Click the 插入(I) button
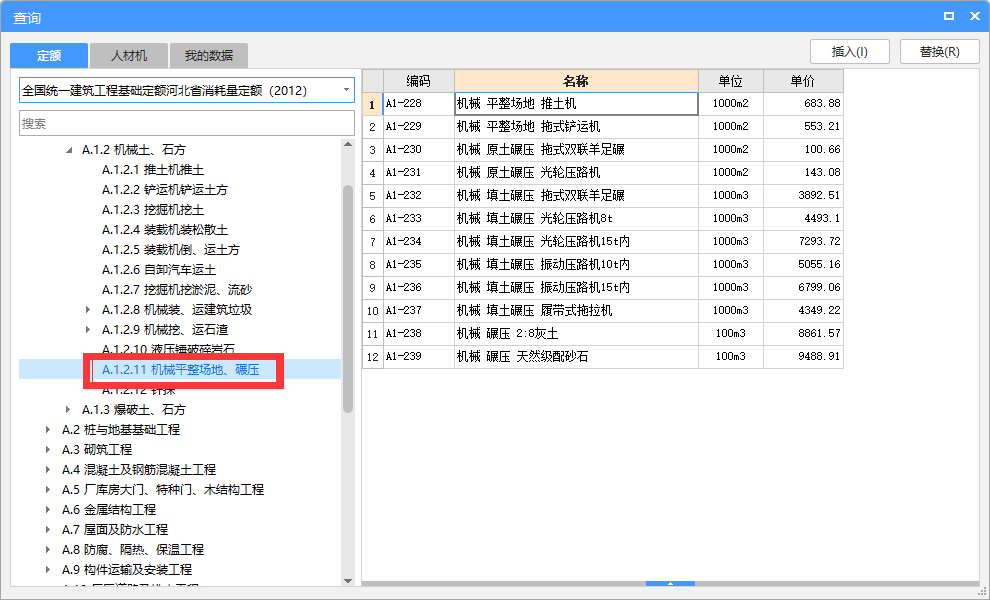Screen dimensions: 990x600 click(850, 52)
